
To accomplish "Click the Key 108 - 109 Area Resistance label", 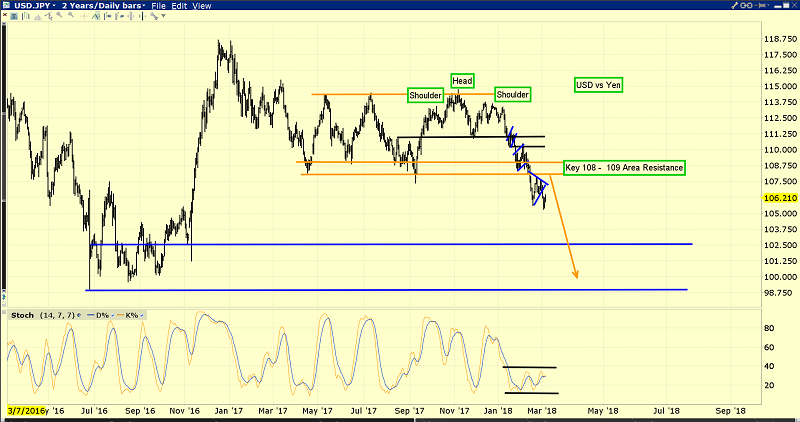I will pyautogui.click(x=624, y=168).
